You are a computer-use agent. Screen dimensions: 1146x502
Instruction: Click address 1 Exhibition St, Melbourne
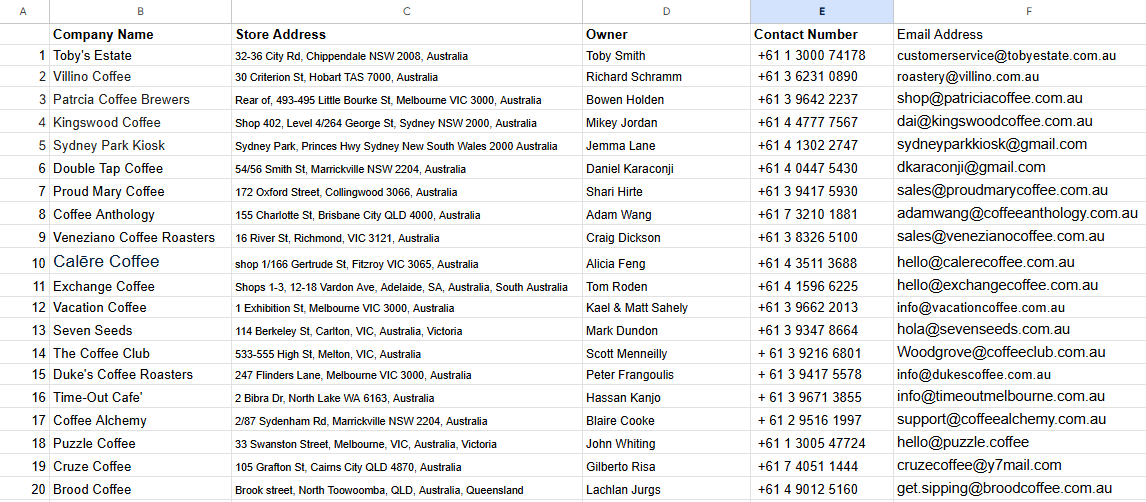coord(407,308)
